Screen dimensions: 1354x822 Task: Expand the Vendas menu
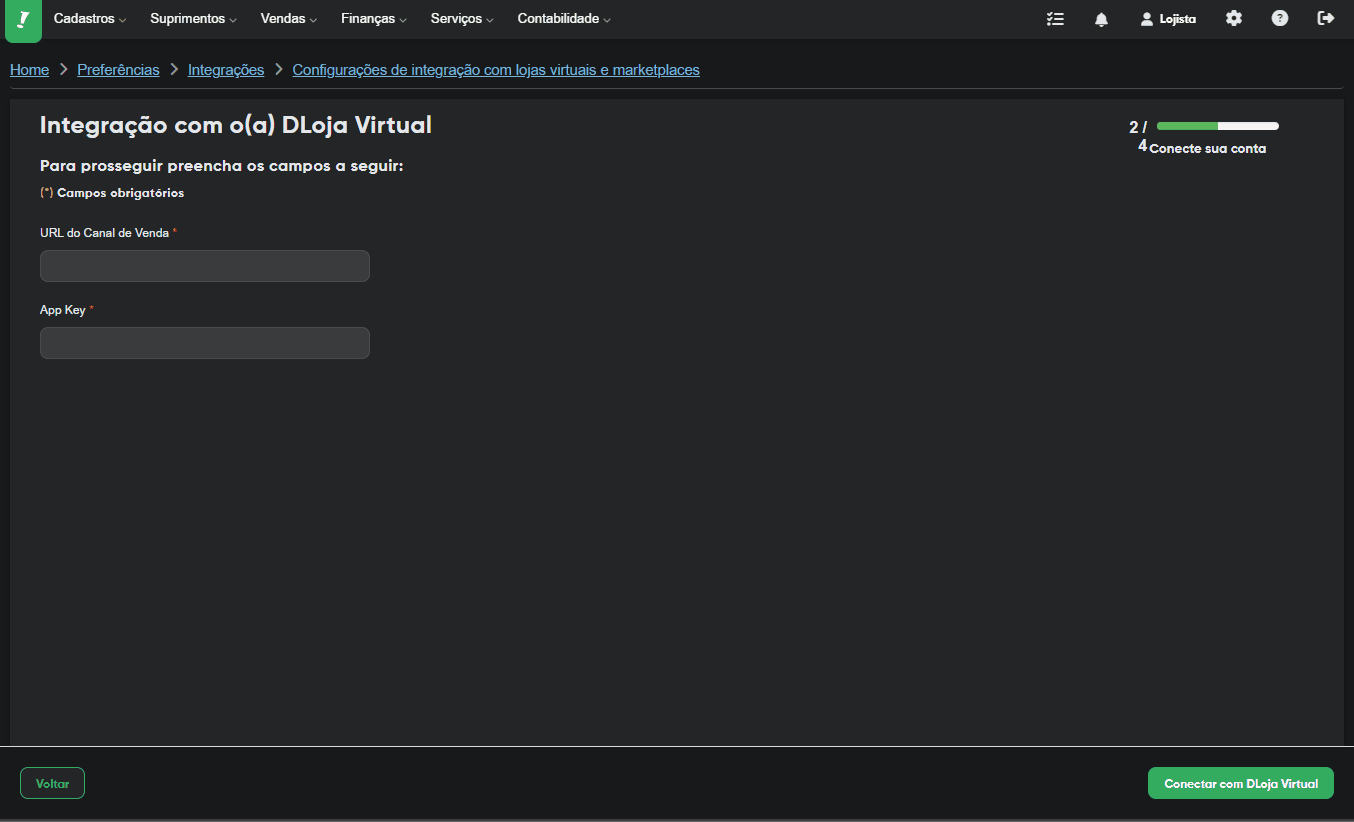click(x=289, y=19)
